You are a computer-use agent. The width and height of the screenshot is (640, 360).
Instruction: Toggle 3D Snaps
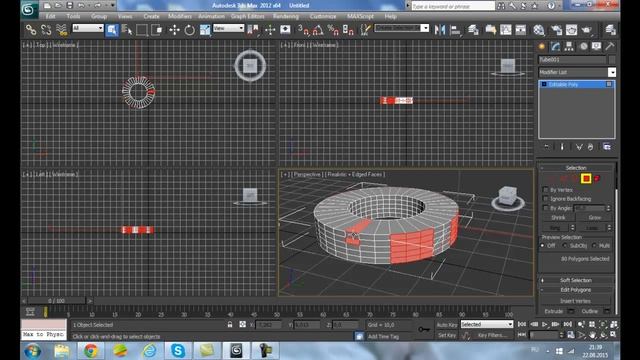[303, 30]
